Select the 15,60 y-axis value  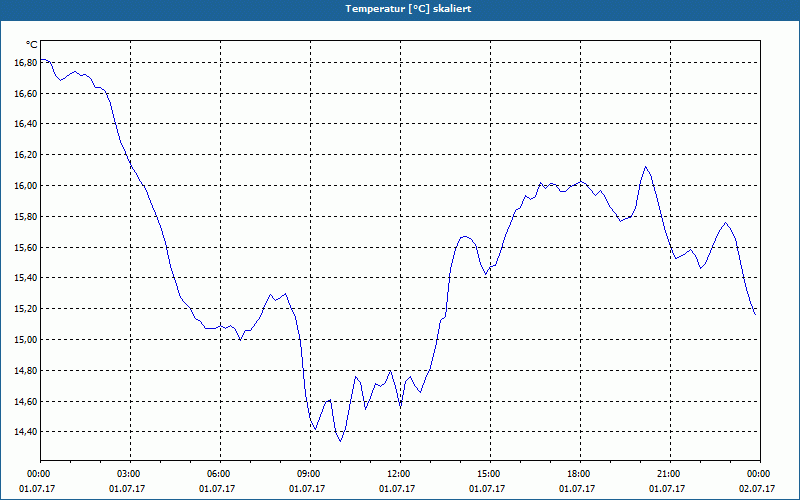point(26,247)
